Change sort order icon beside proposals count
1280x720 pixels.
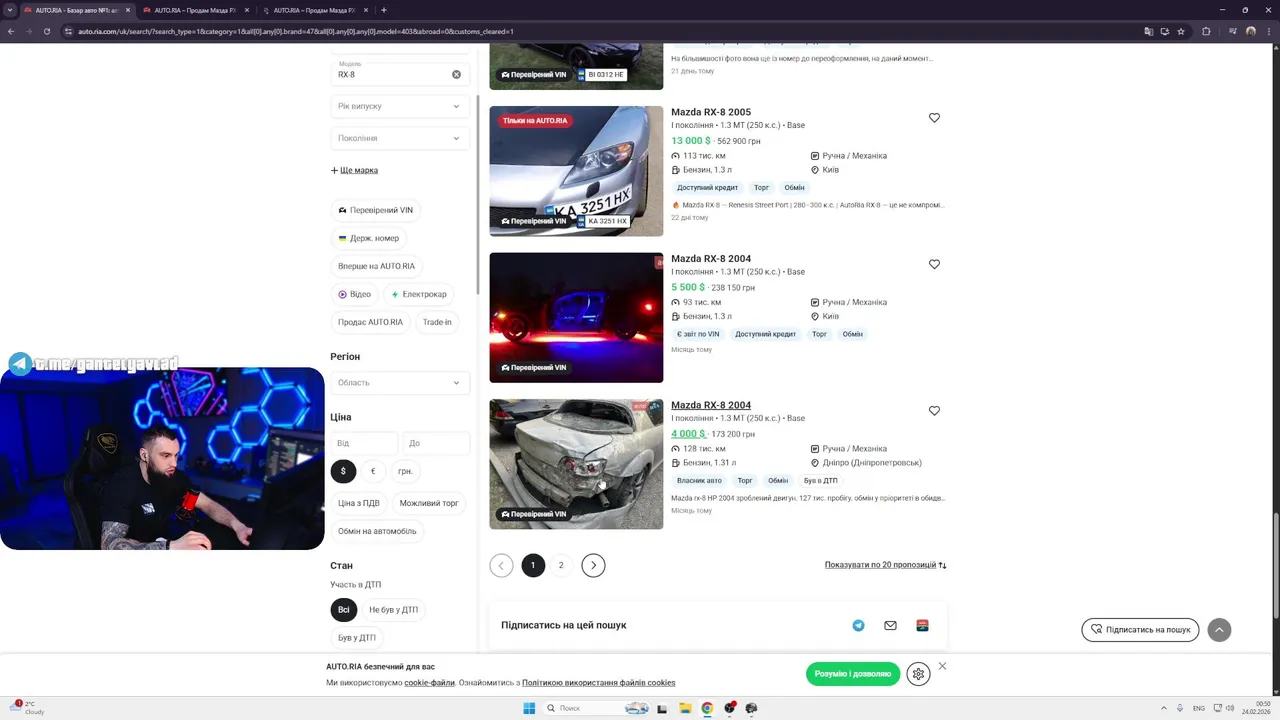tap(942, 565)
